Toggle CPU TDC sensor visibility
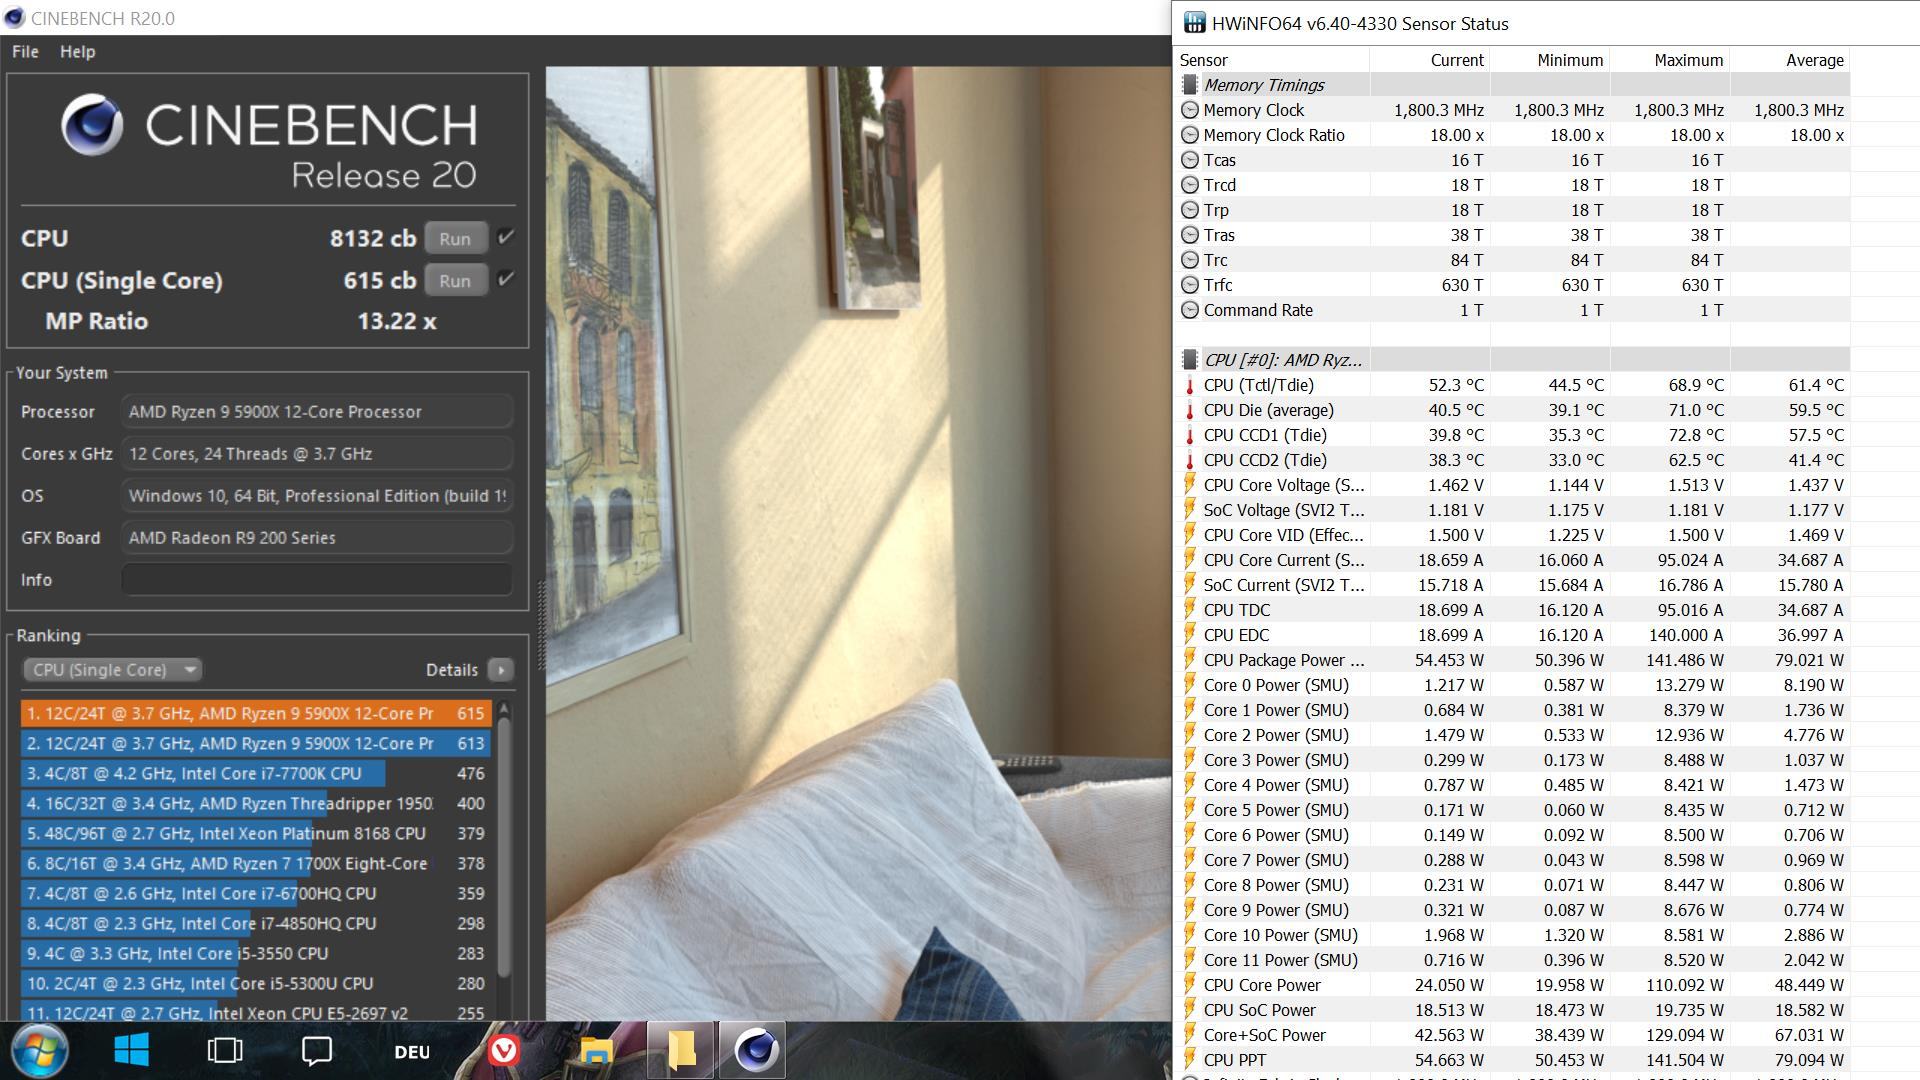 [x=1187, y=609]
